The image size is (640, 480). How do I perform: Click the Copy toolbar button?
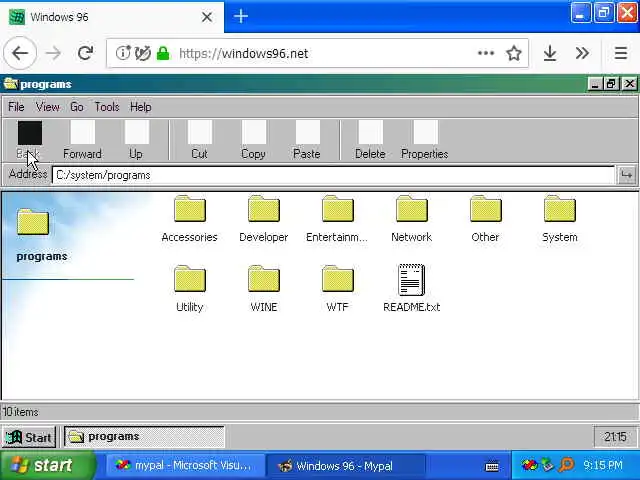(x=253, y=140)
